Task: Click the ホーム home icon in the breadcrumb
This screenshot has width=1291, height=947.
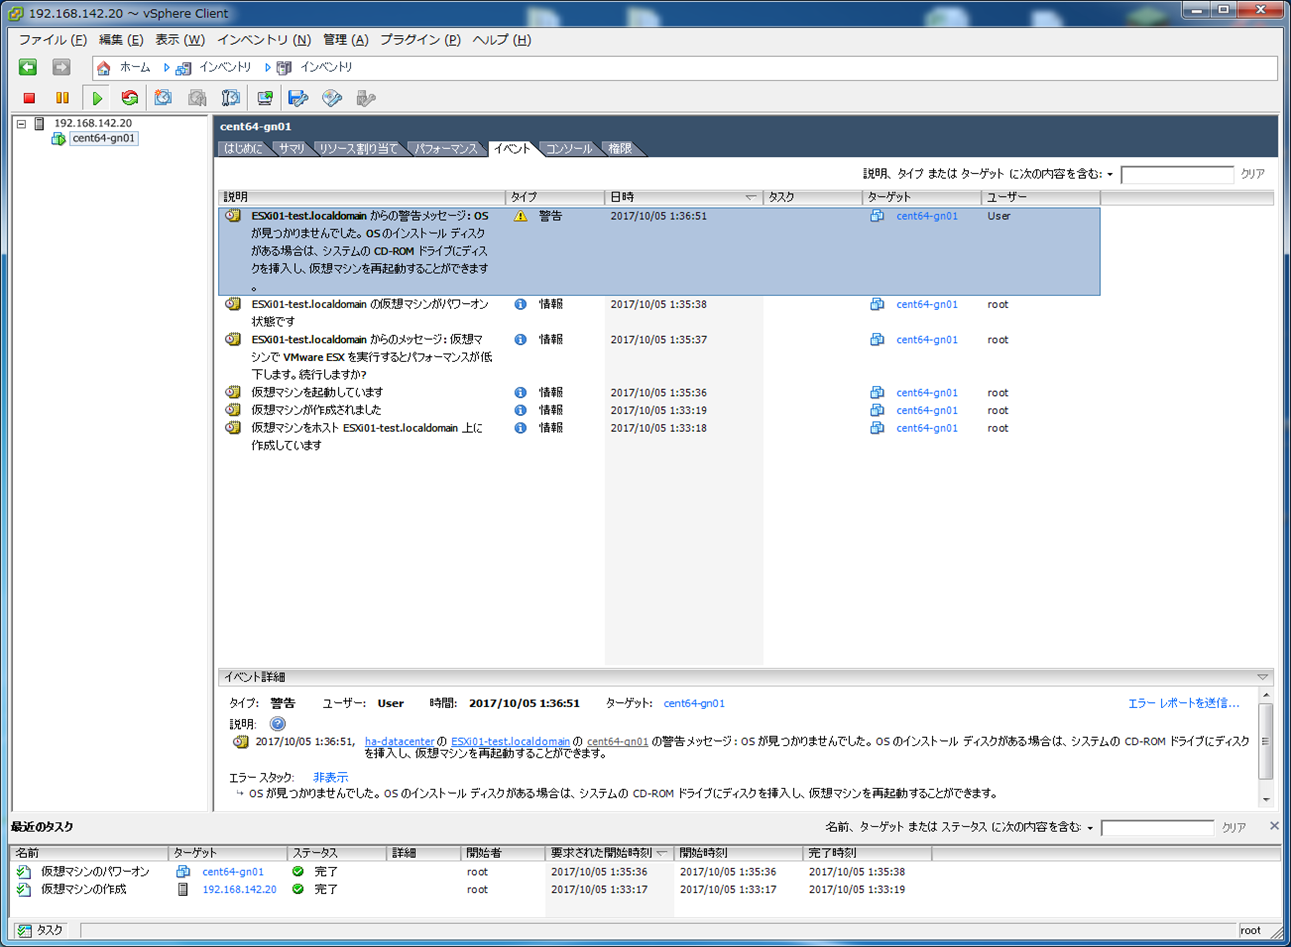Action: (x=103, y=68)
